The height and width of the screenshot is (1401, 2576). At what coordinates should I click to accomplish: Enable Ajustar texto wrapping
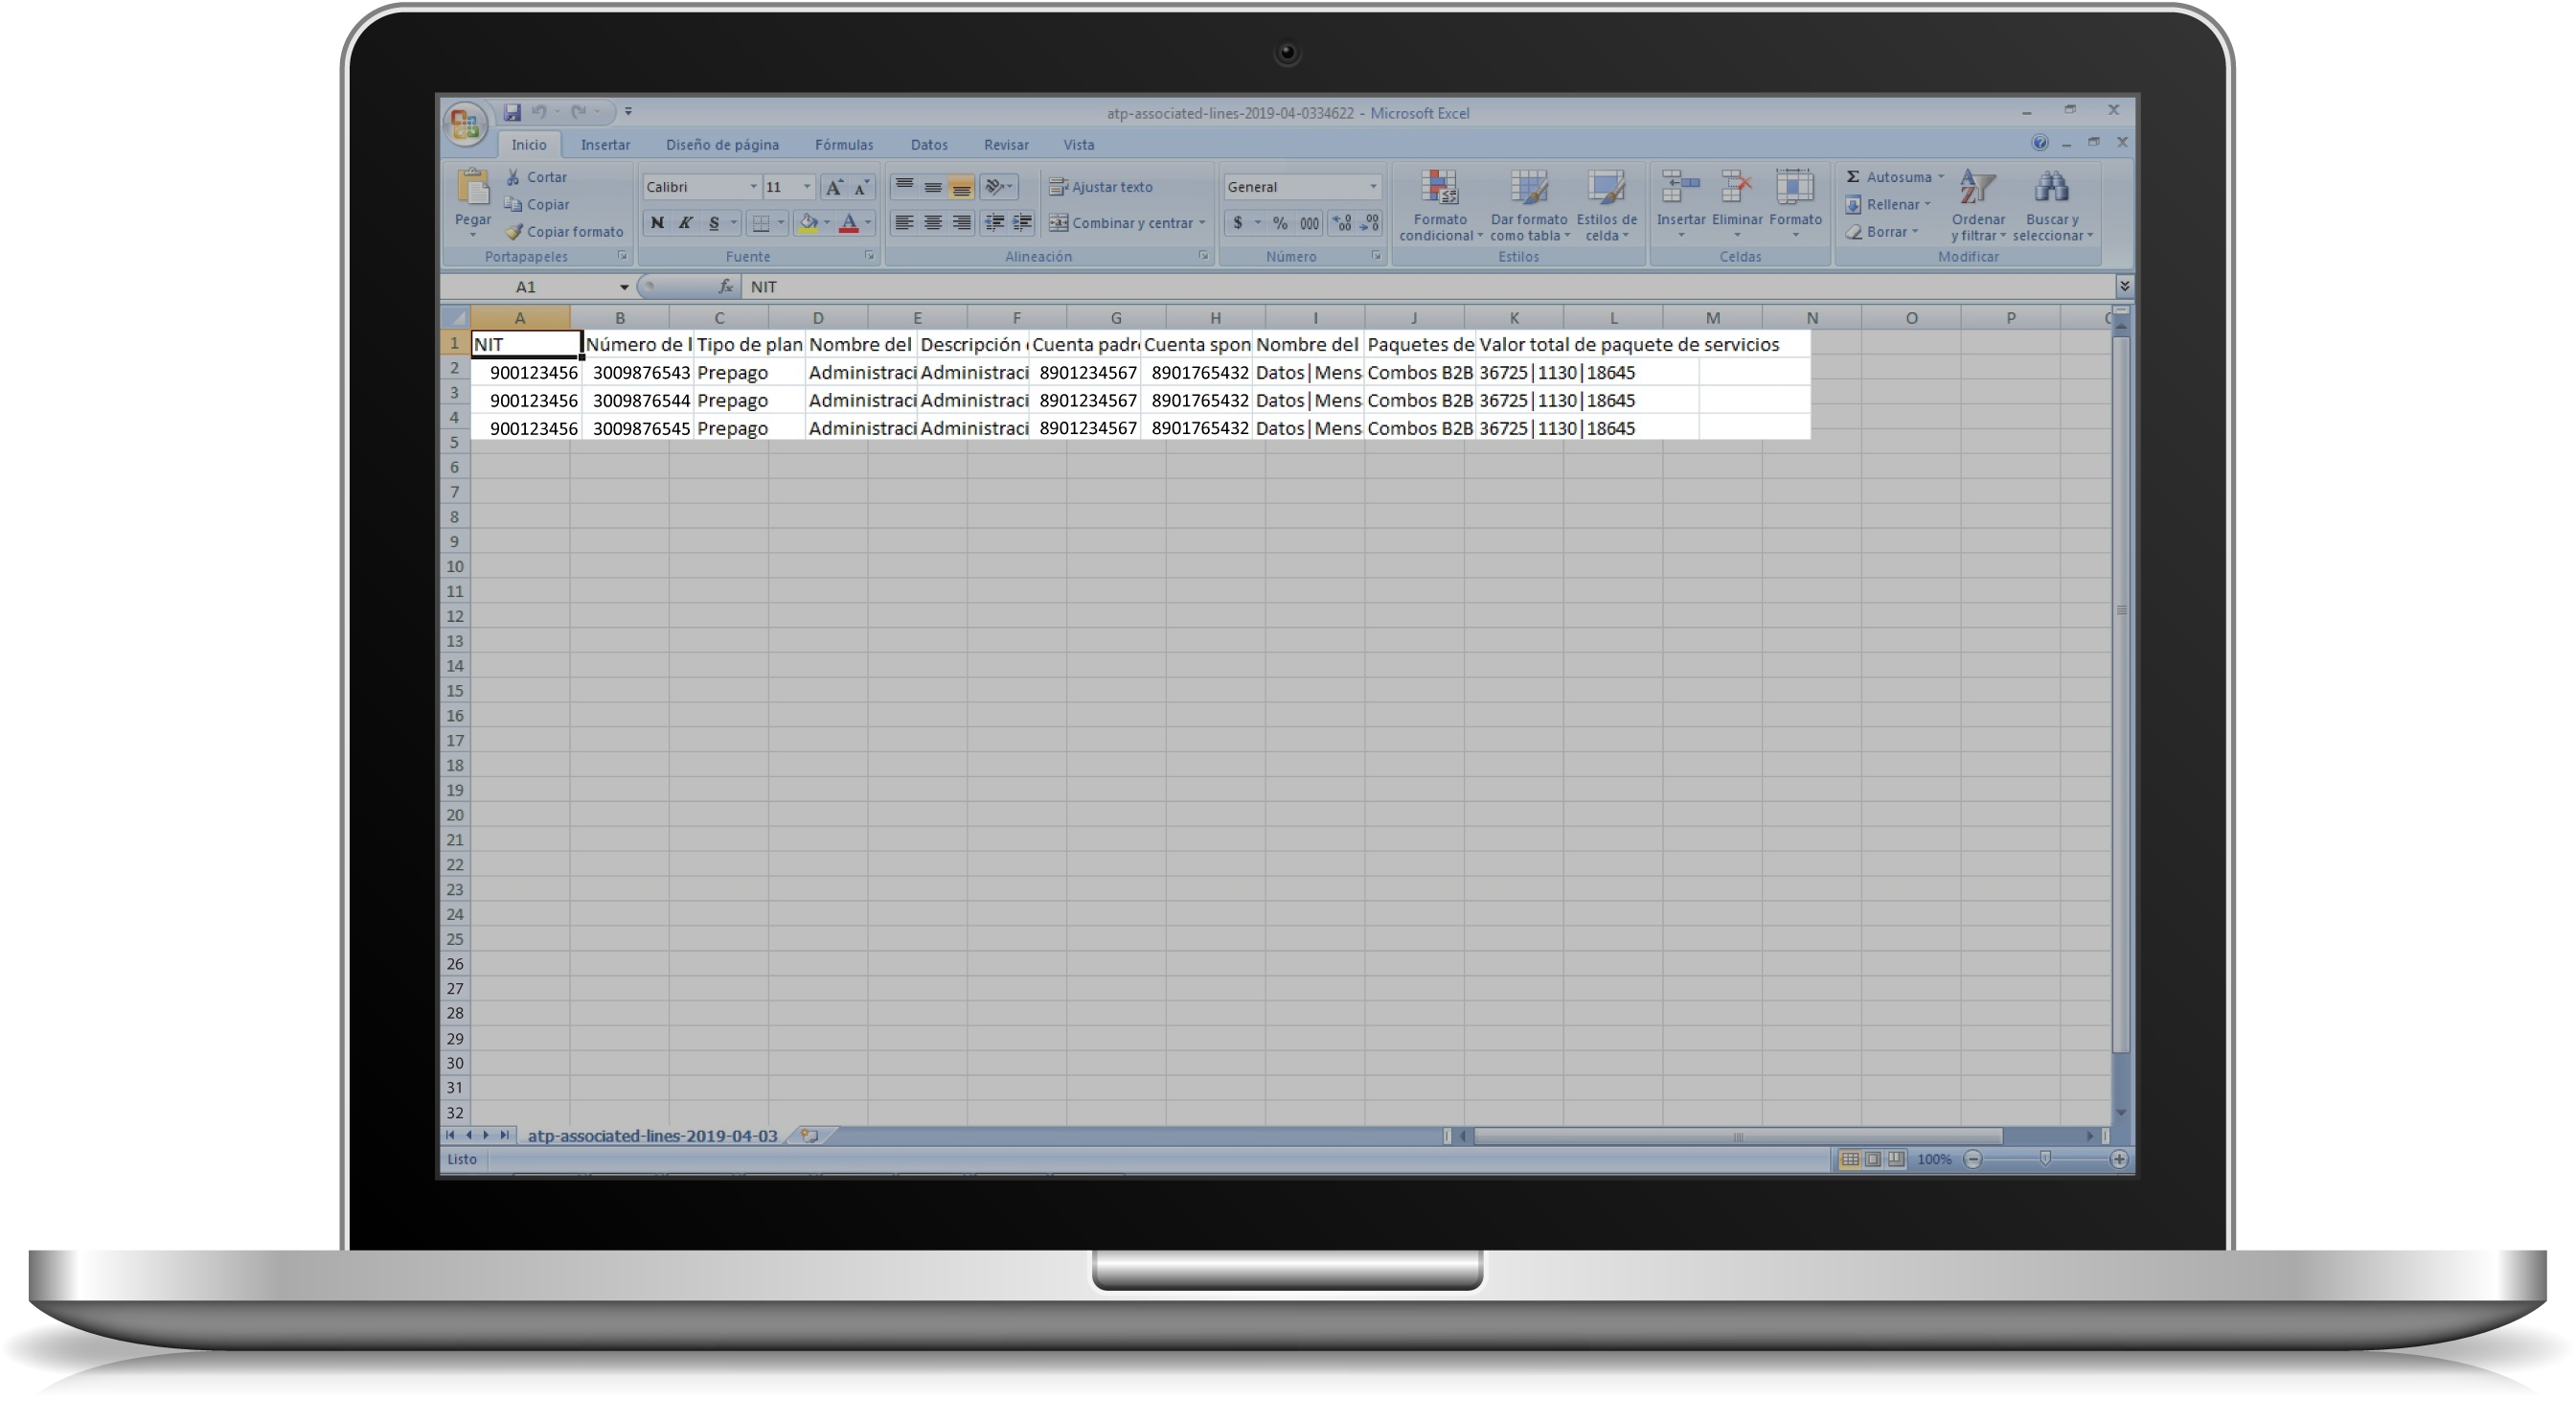point(1101,187)
